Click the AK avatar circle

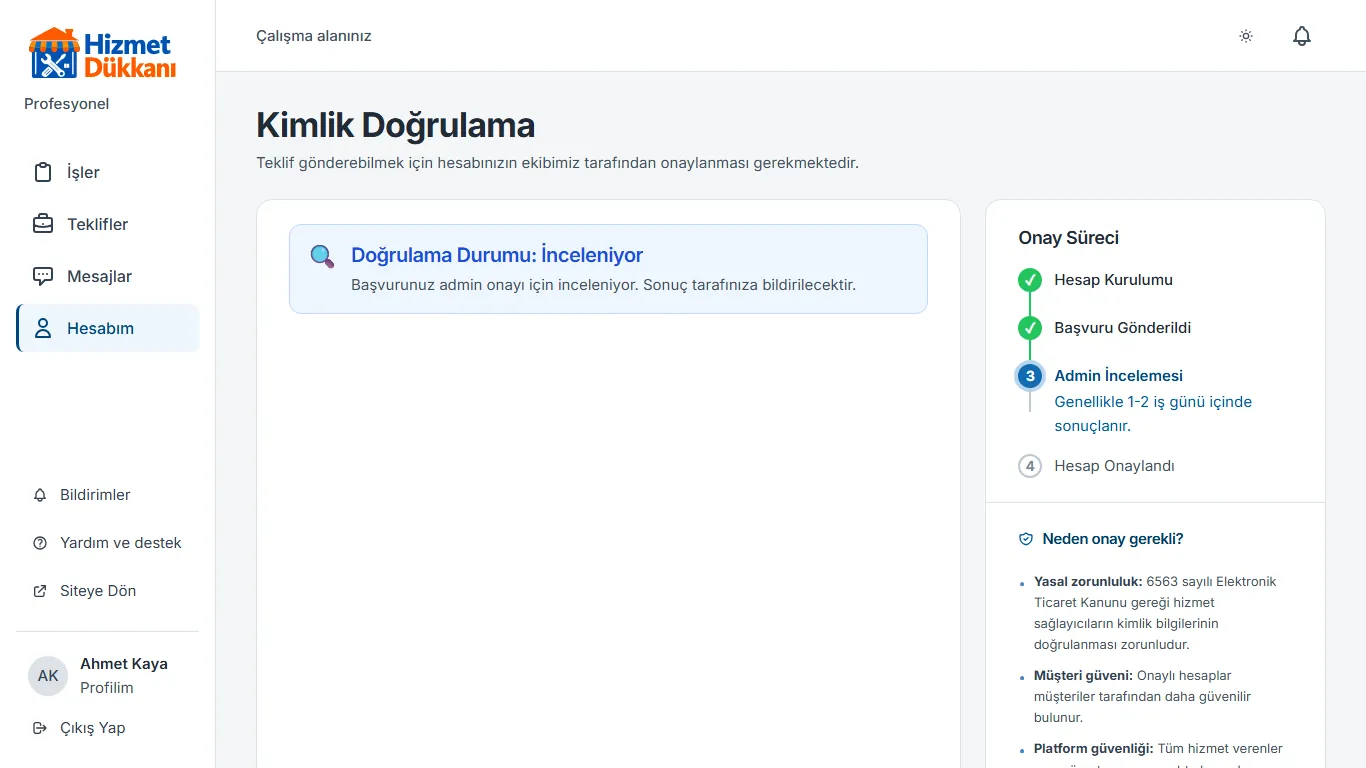click(x=48, y=676)
